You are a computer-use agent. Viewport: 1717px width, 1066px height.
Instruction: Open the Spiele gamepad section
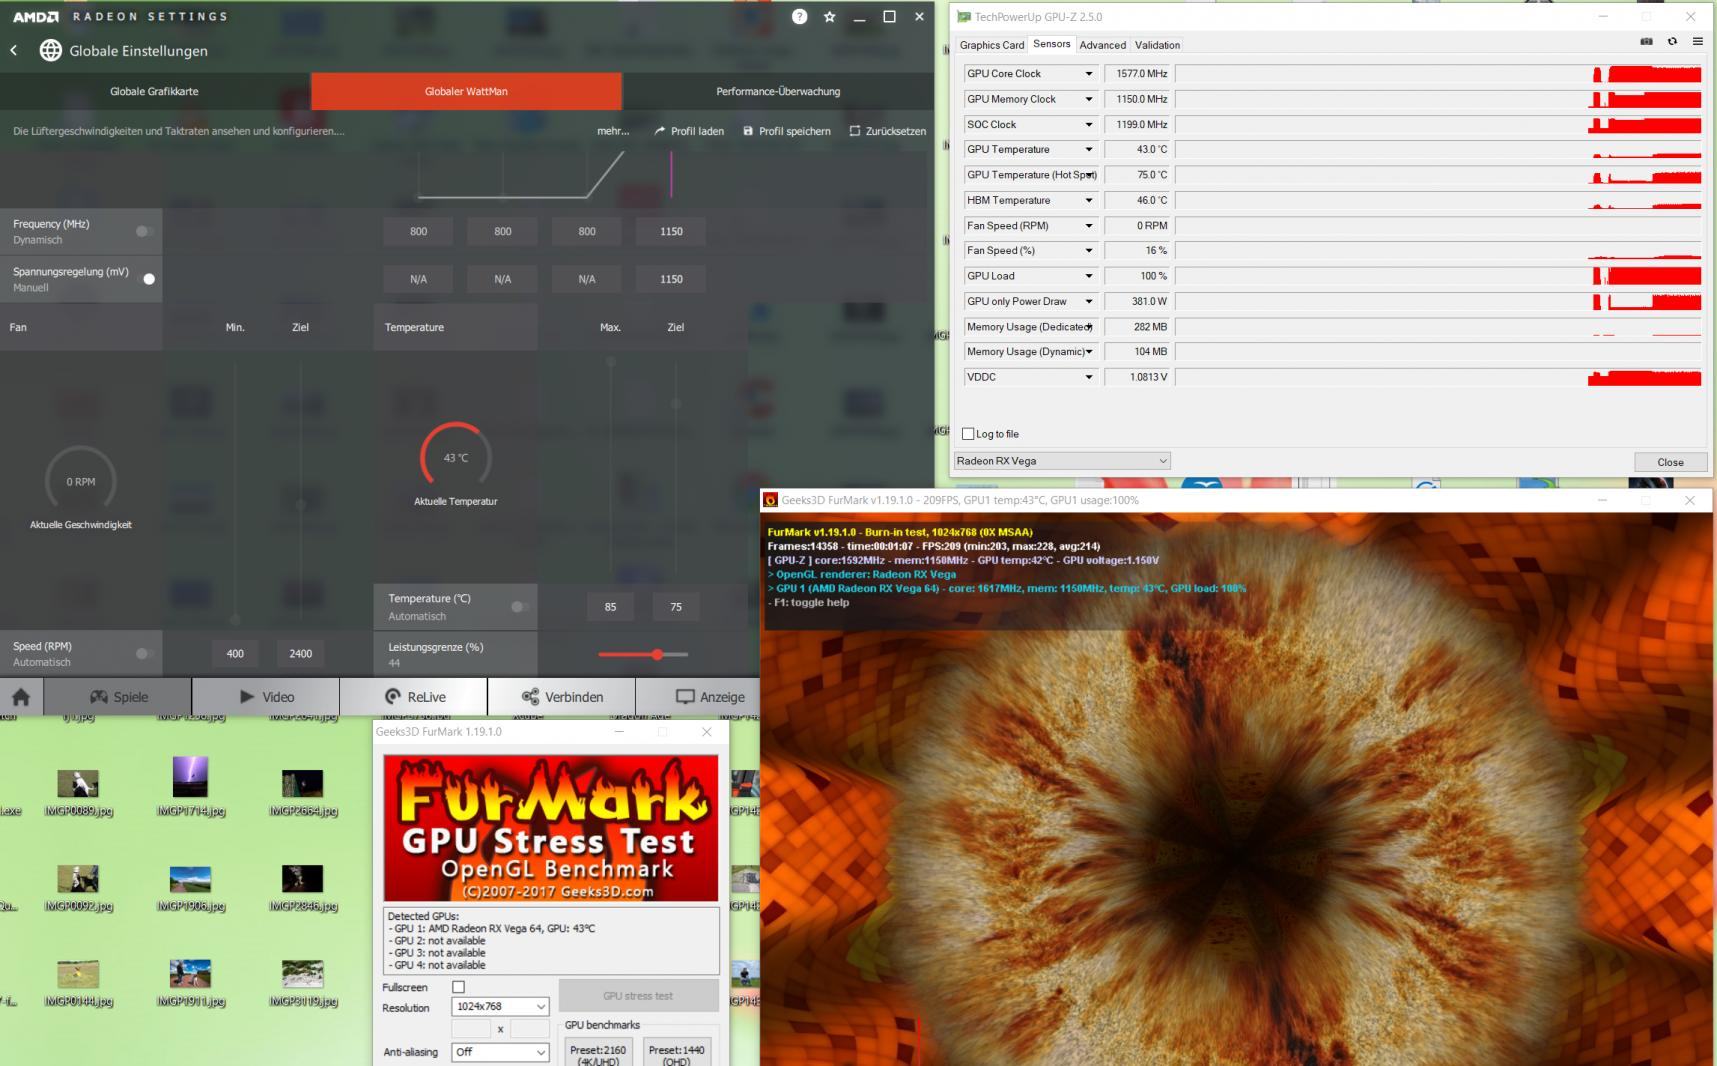point(119,697)
